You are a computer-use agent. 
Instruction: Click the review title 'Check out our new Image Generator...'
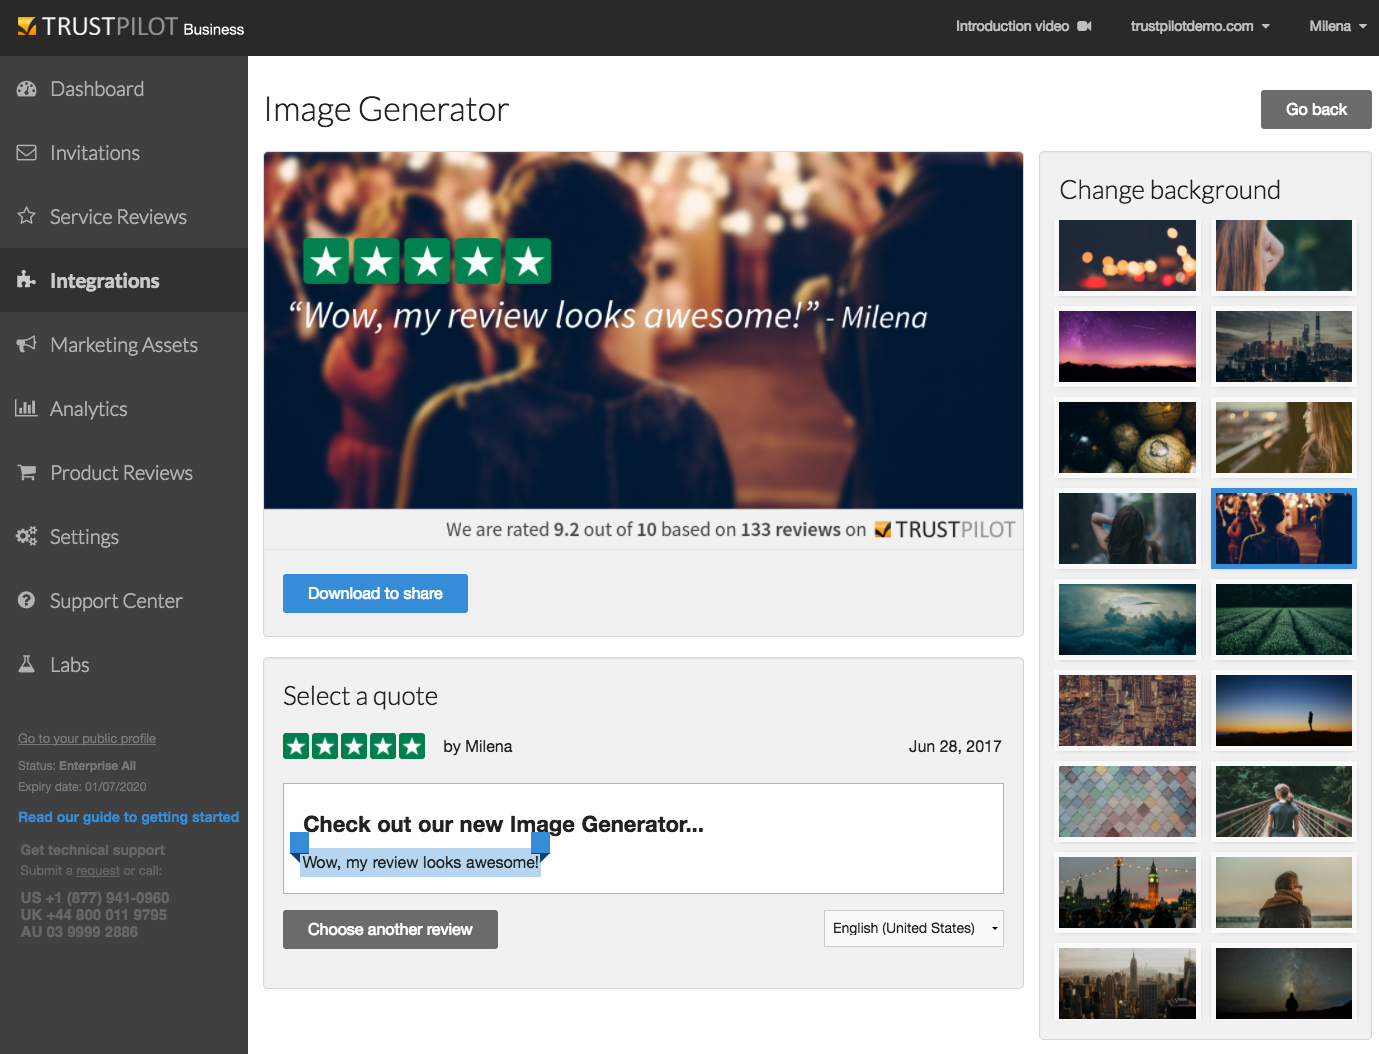click(503, 824)
